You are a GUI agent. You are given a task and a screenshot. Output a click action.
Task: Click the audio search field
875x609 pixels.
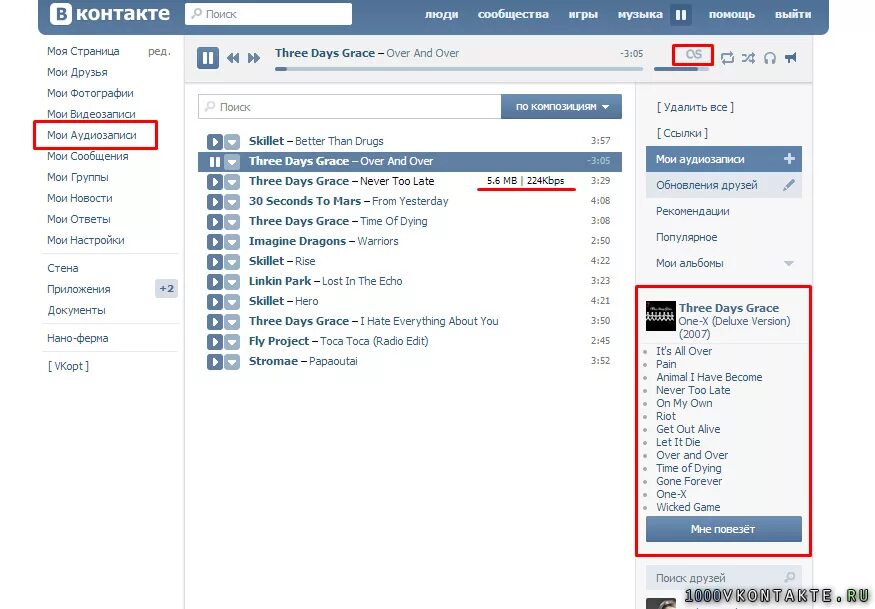tap(350, 107)
